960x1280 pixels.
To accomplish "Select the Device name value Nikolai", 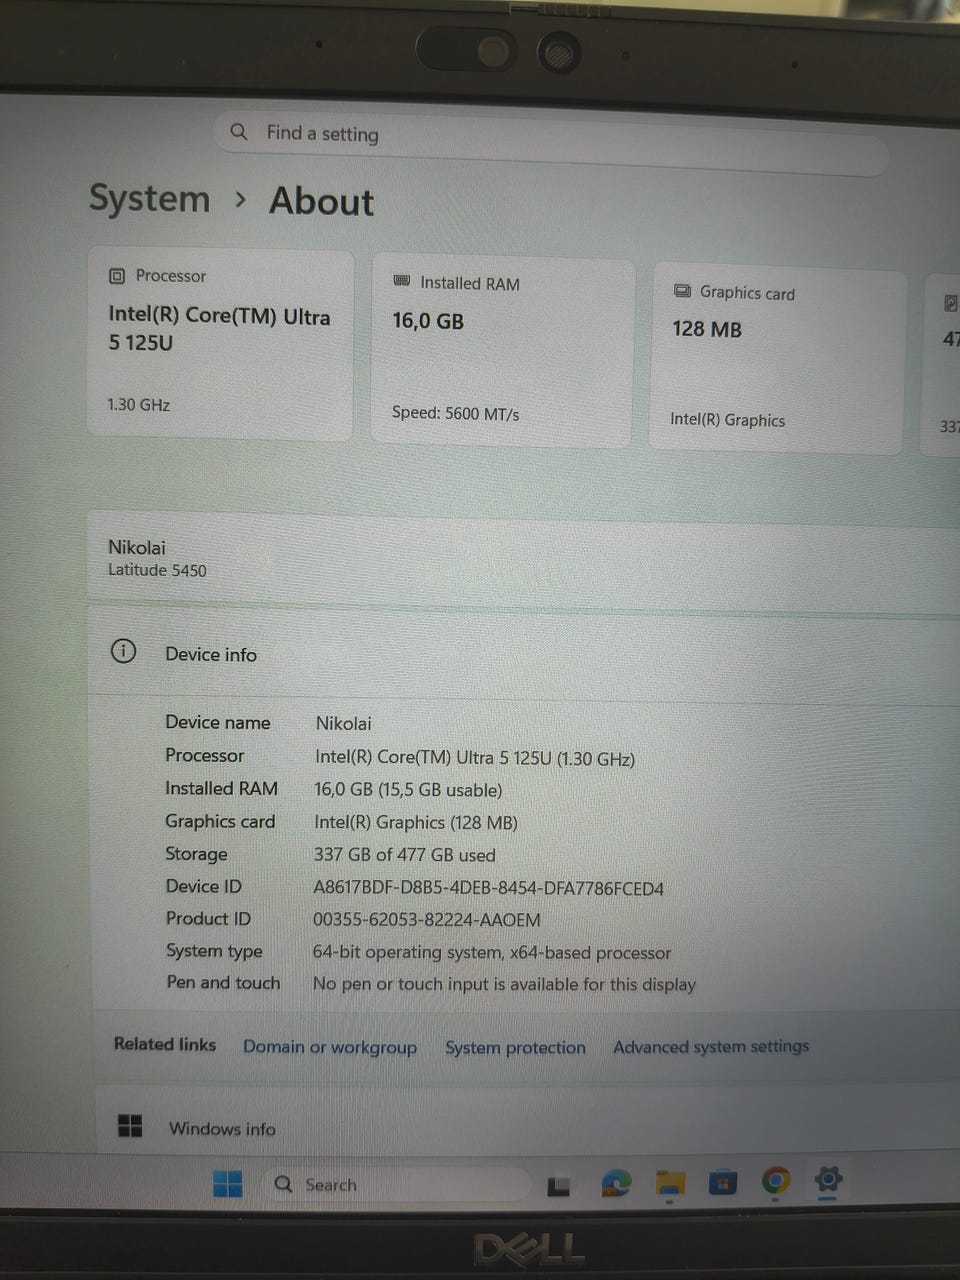I will point(343,723).
